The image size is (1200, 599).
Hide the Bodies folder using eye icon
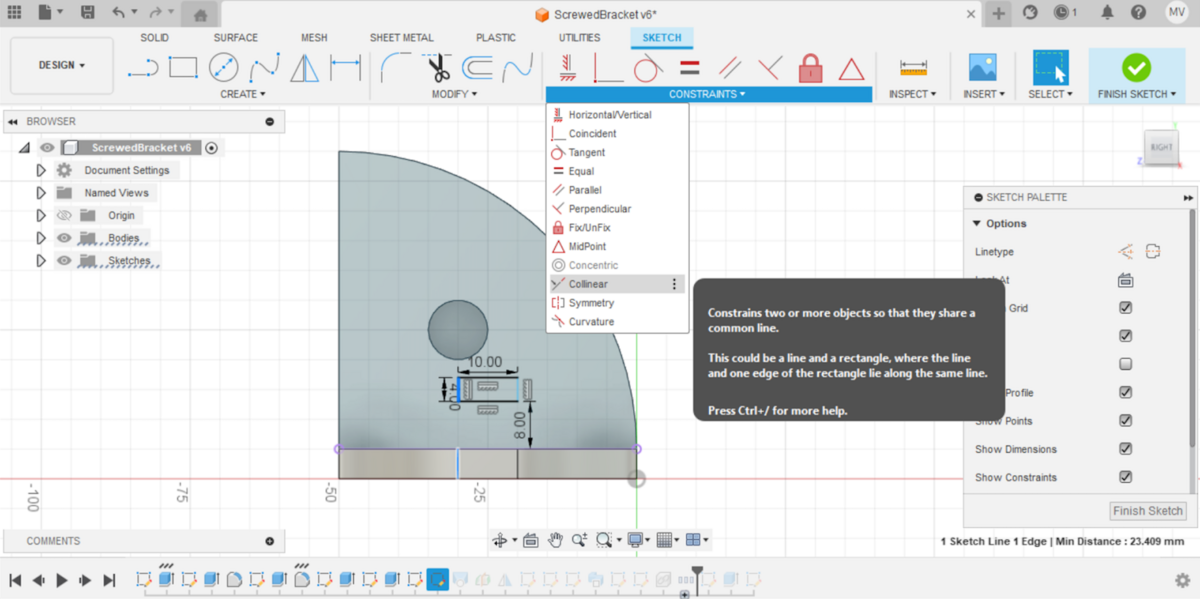pos(64,238)
